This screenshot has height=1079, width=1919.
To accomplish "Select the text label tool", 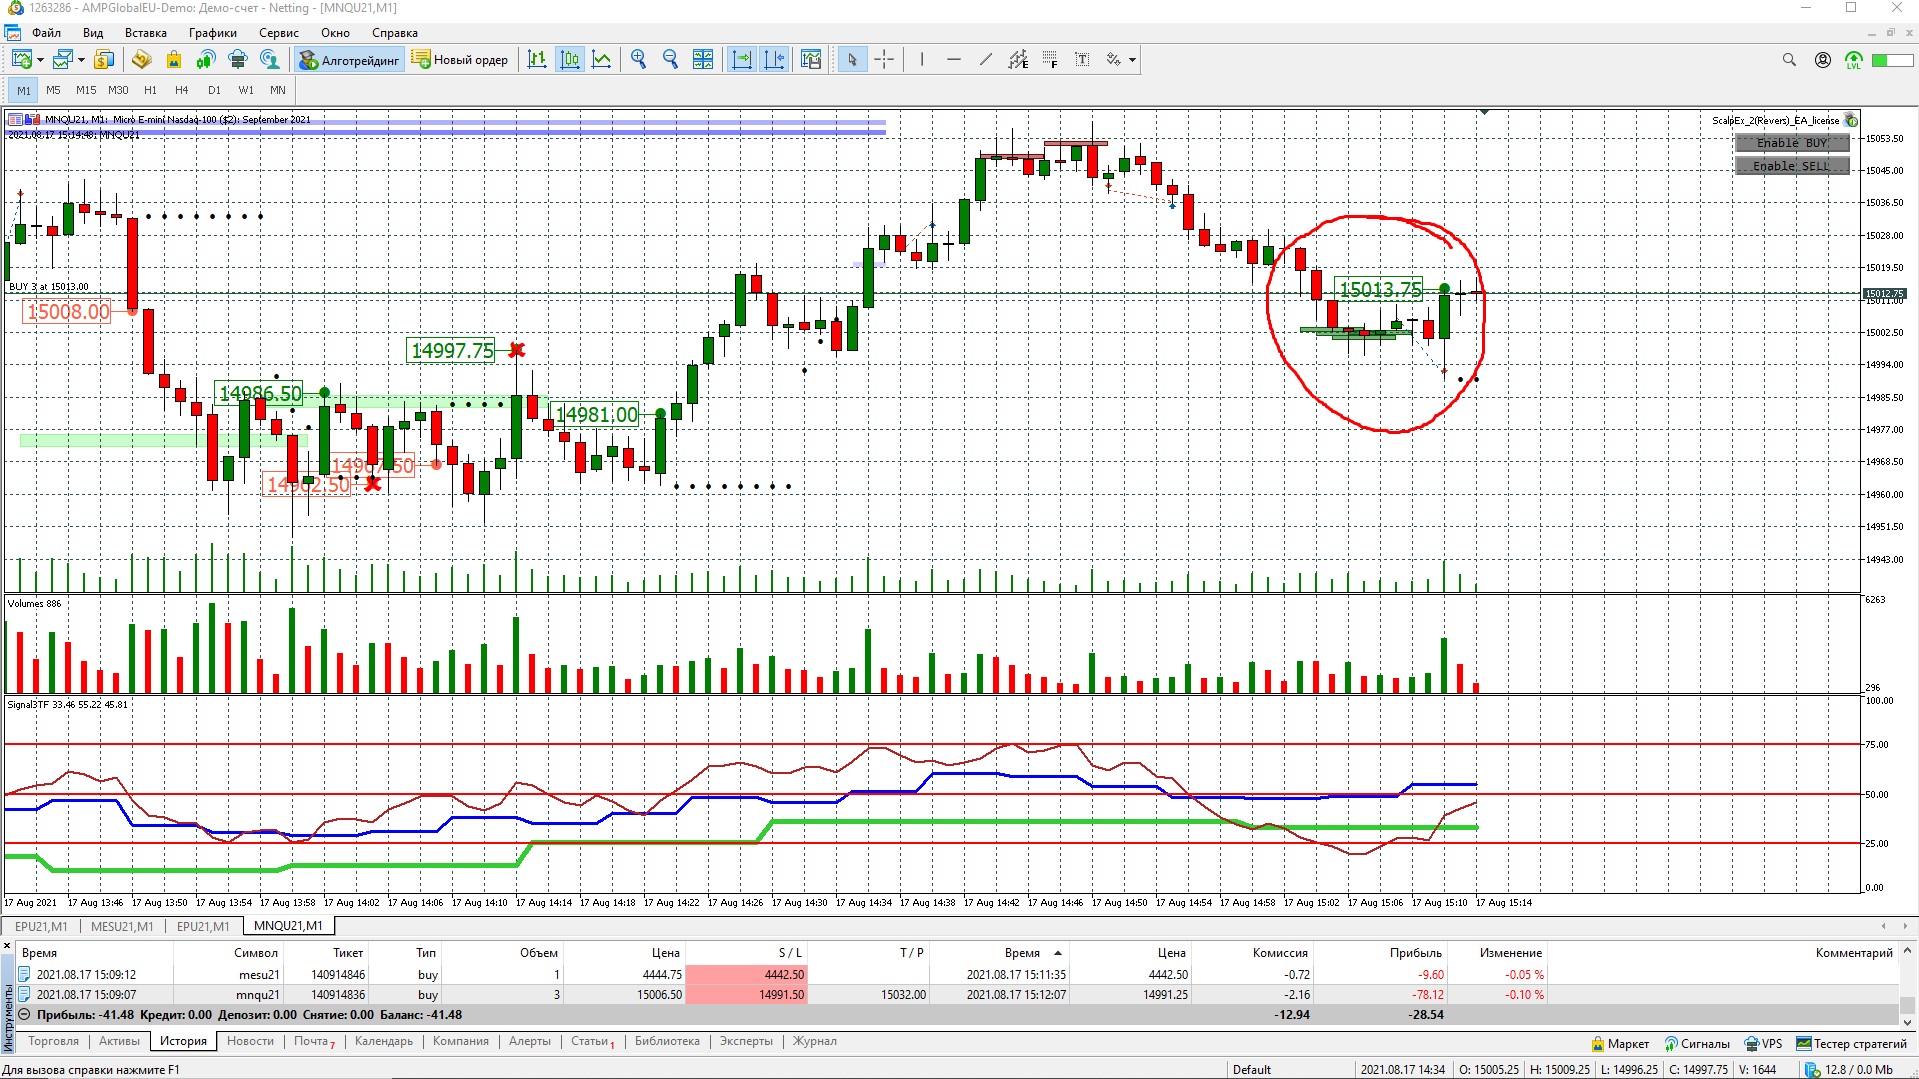I will (1082, 60).
